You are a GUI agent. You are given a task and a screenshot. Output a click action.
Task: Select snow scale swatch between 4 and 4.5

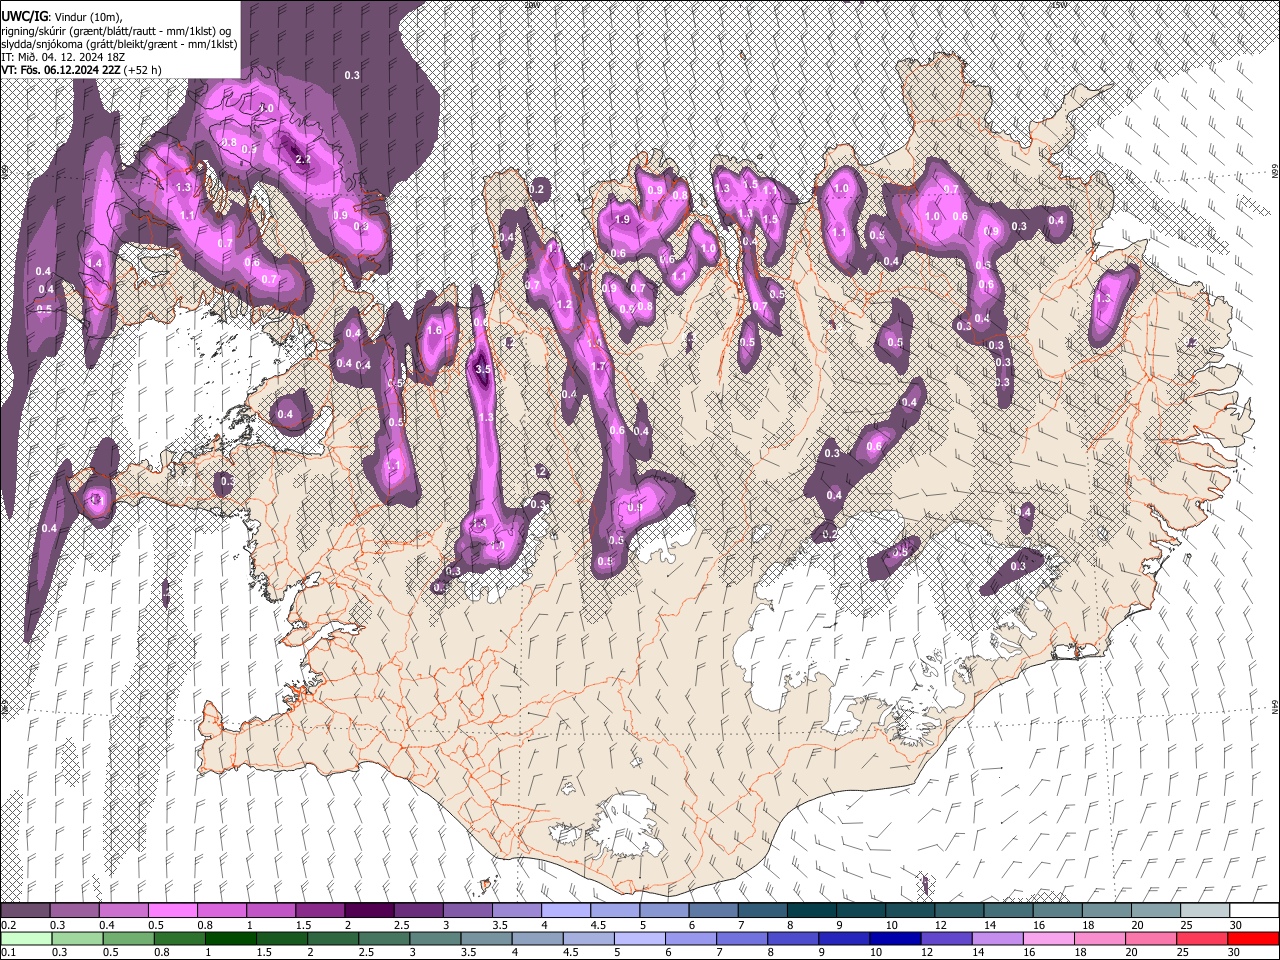click(x=566, y=911)
